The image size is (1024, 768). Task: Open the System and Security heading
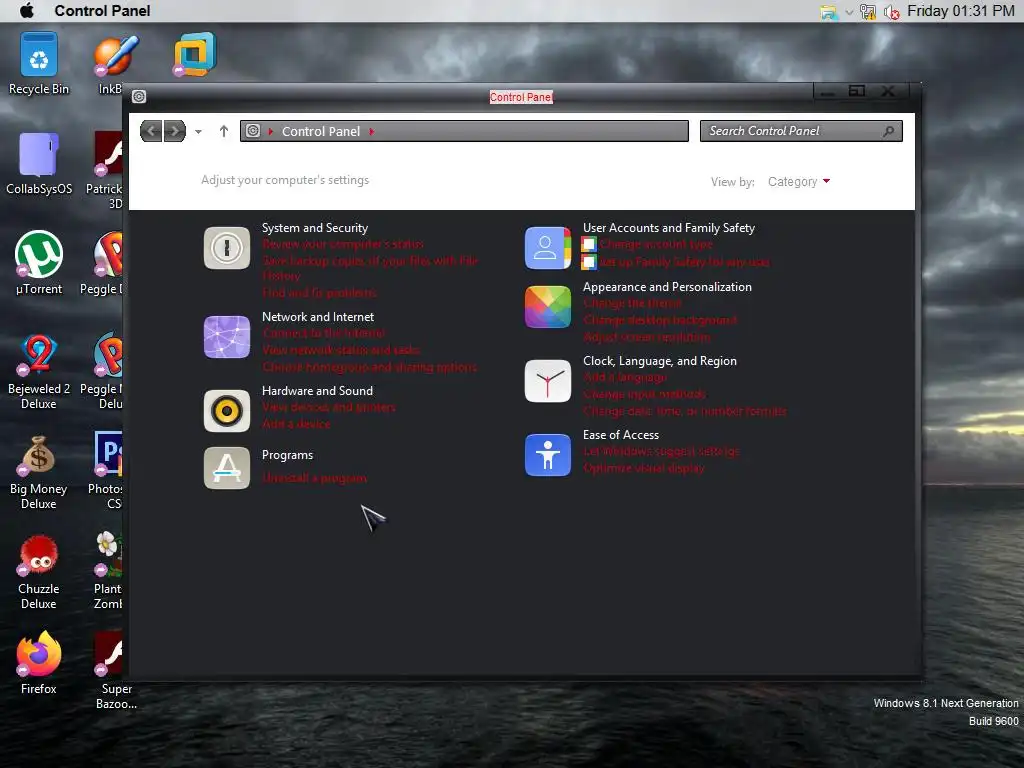315,228
